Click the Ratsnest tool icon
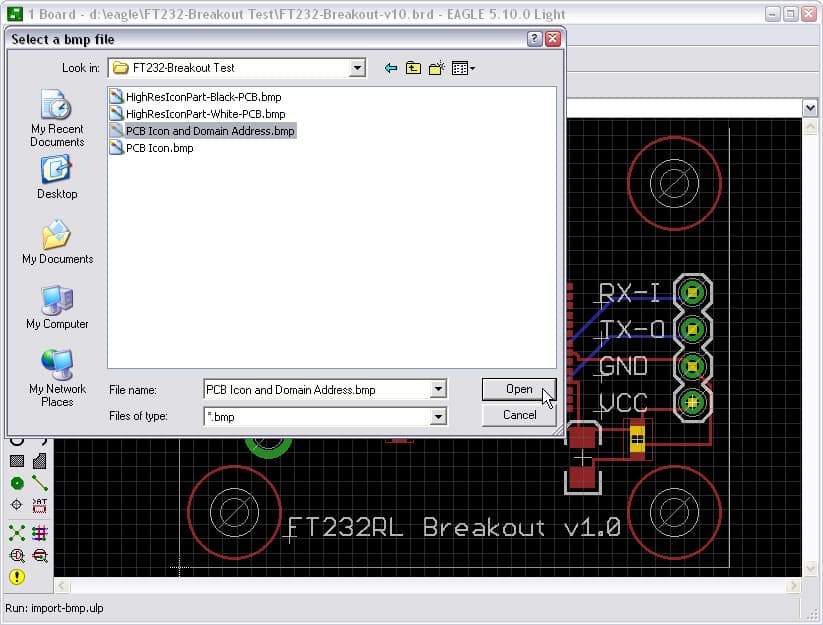 click(x=17, y=531)
